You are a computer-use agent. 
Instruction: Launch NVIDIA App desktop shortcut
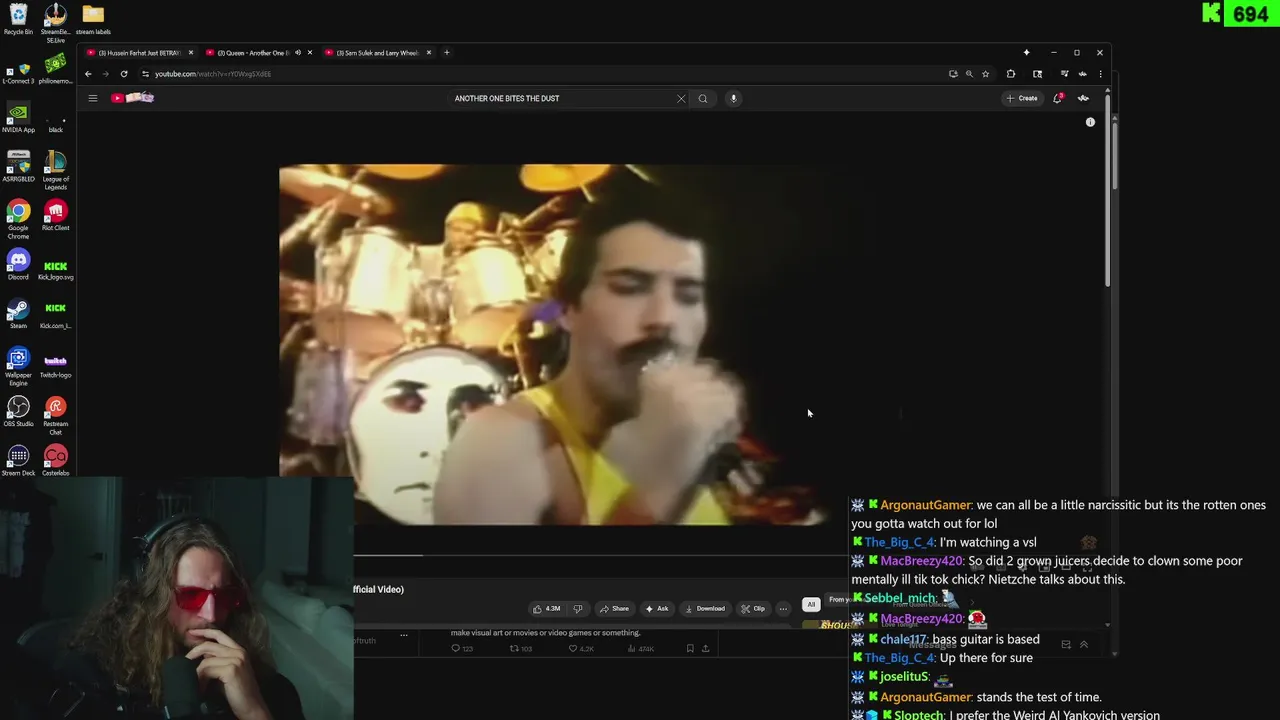tap(18, 118)
